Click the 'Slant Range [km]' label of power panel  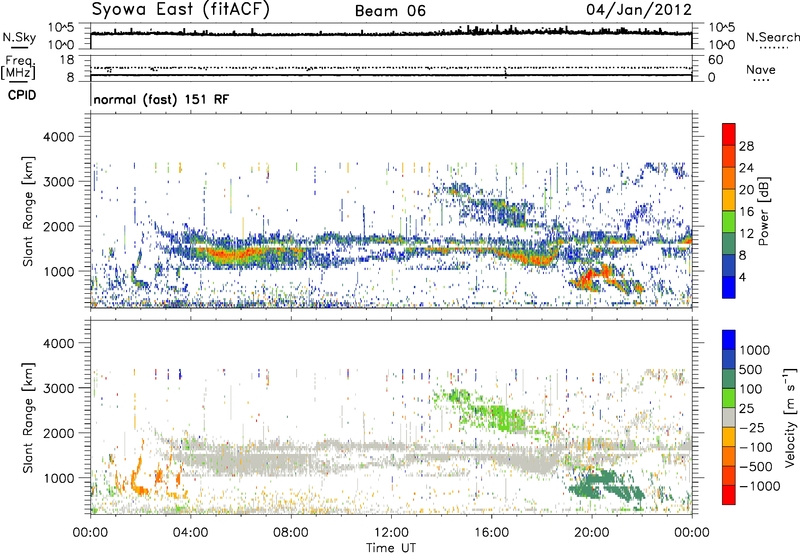pyautogui.click(x=28, y=211)
